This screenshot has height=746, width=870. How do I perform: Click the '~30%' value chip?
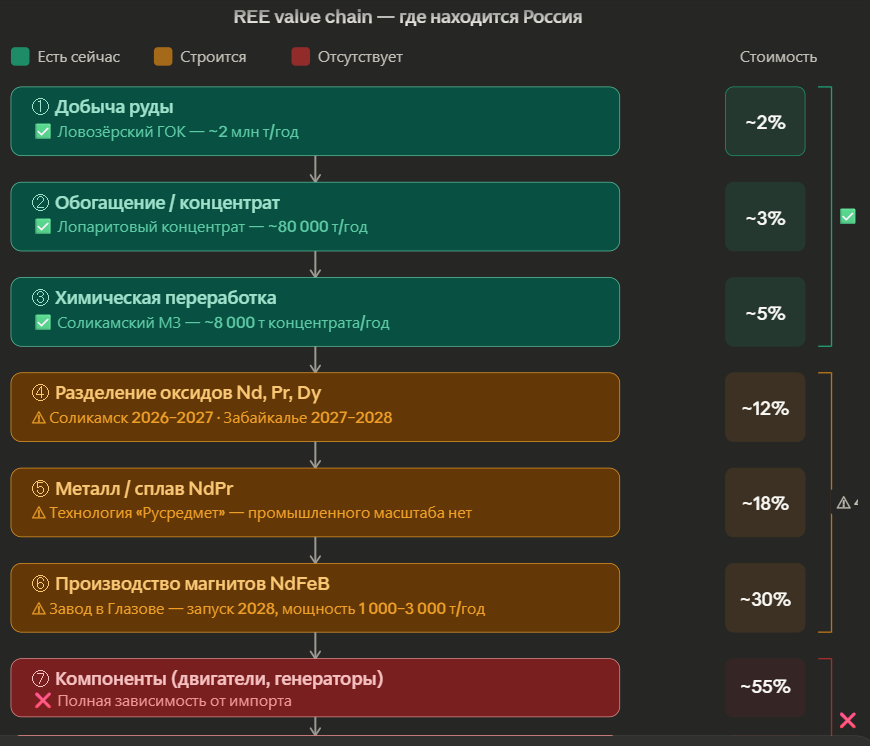click(764, 598)
